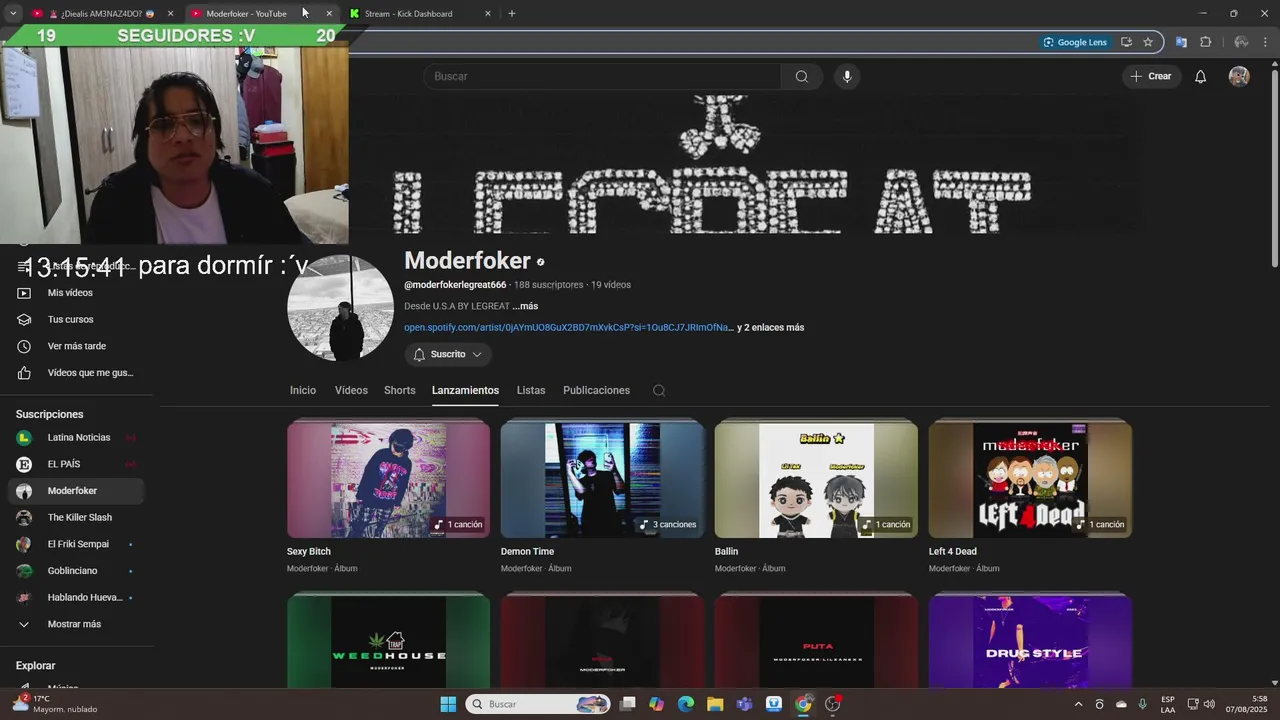This screenshot has width=1280, height=720.
Task: Open El Friki Sempai subscription
Action: click(77, 544)
